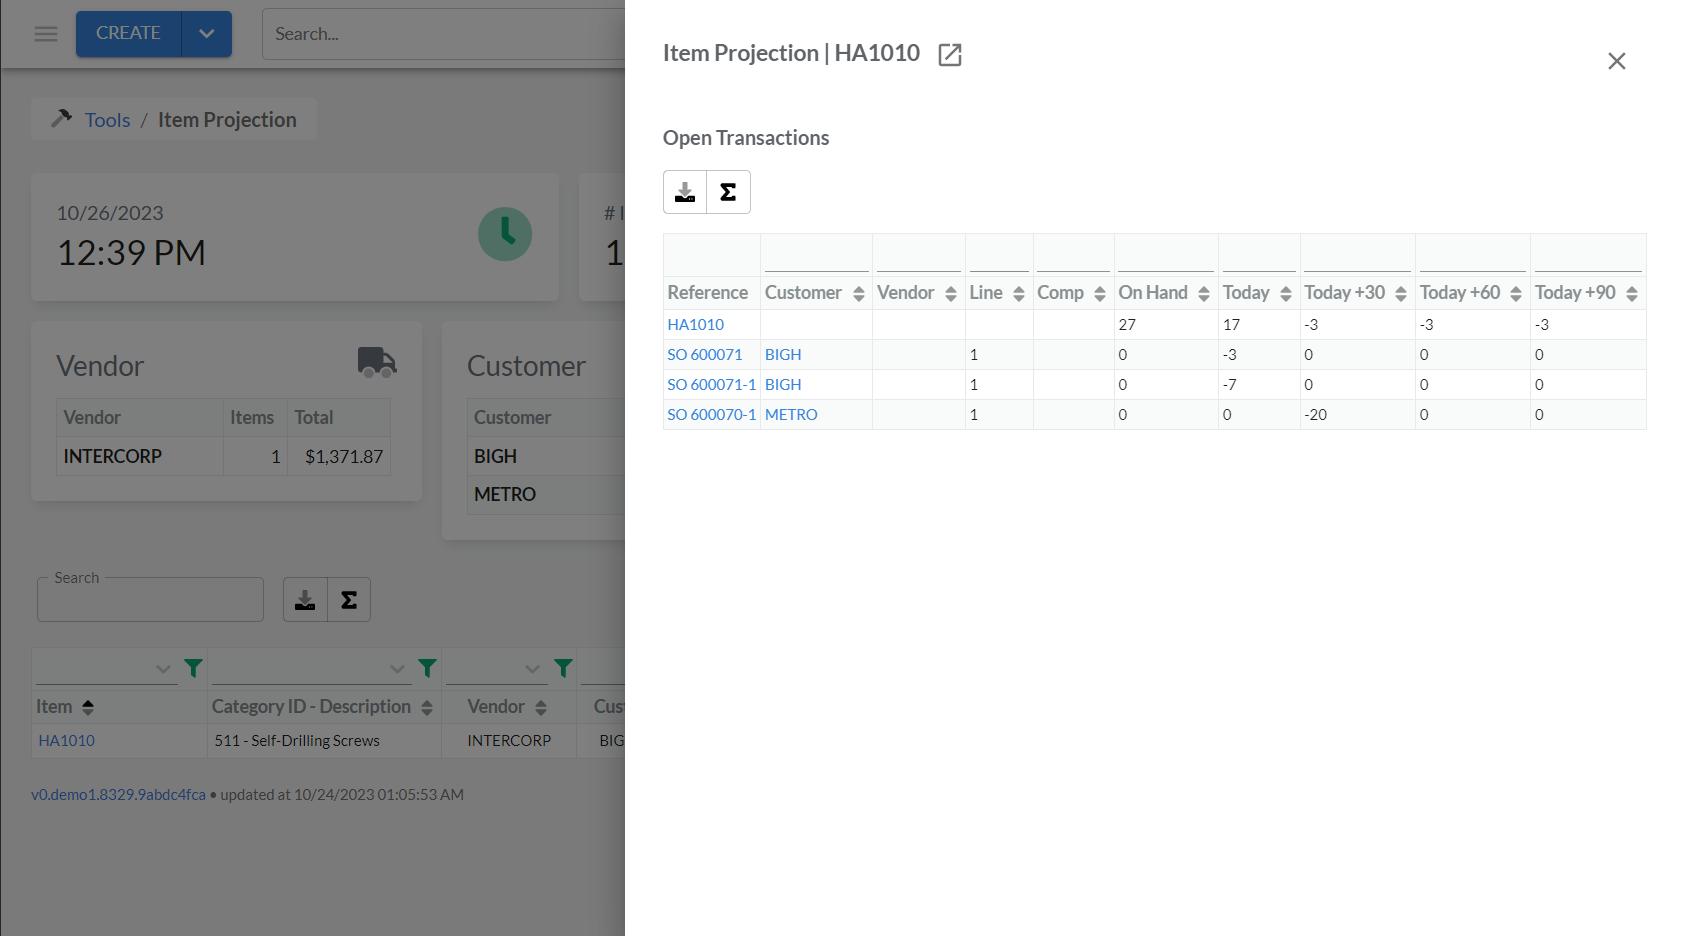
Task: Open the CREATE button dropdown arrow
Action: coord(206,33)
